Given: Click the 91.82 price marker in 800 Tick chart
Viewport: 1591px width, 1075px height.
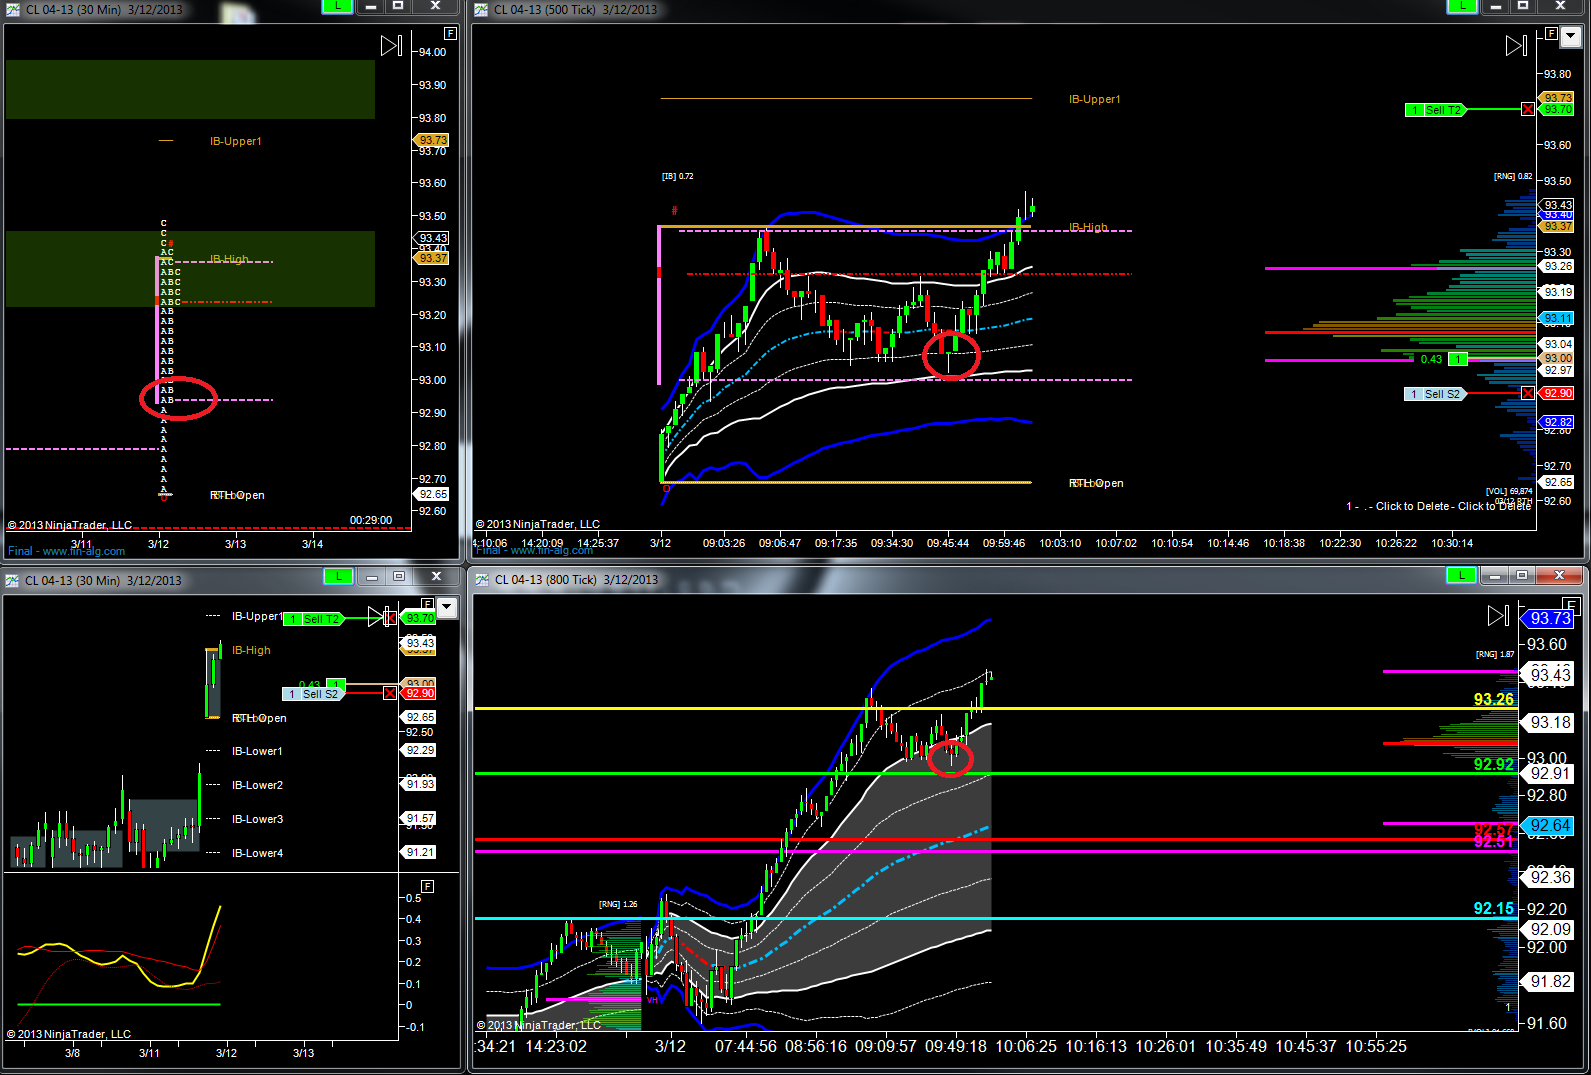Looking at the screenshot, I should coord(1549,982).
